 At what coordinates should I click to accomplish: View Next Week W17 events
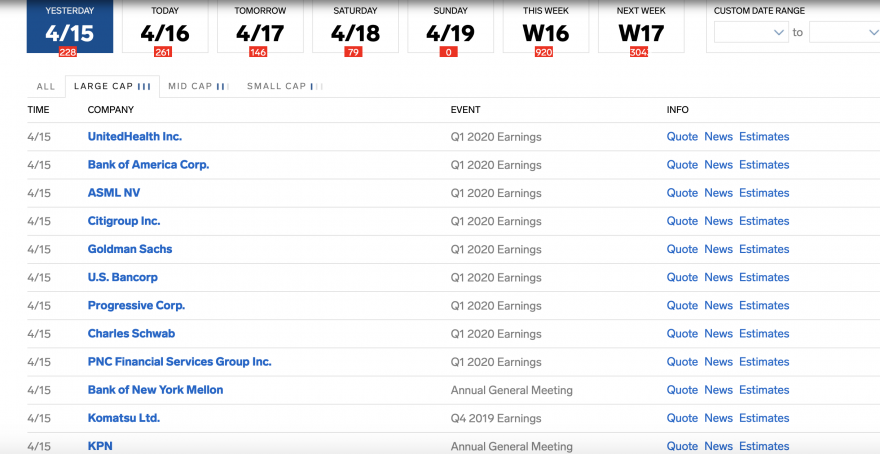(x=640, y=27)
